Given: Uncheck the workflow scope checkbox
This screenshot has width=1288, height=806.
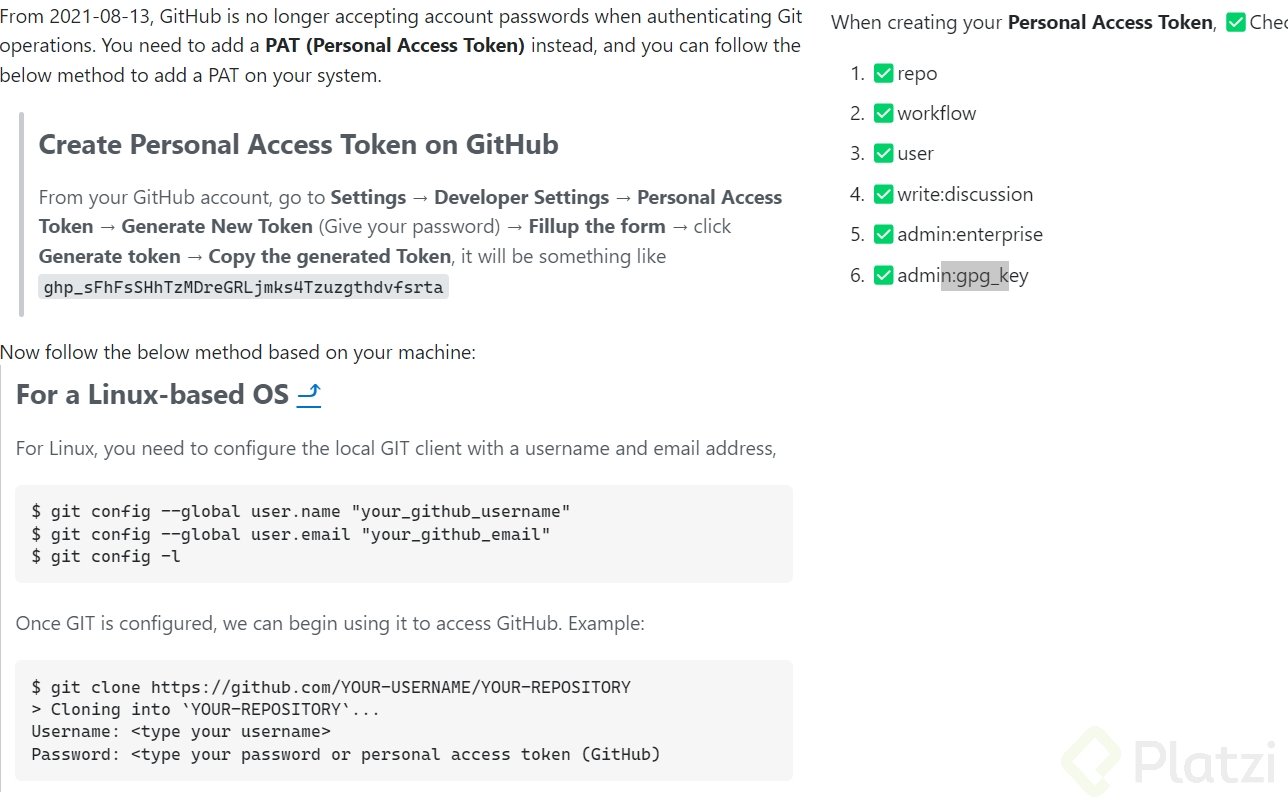Looking at the screenshot, I should pos(883,113).
